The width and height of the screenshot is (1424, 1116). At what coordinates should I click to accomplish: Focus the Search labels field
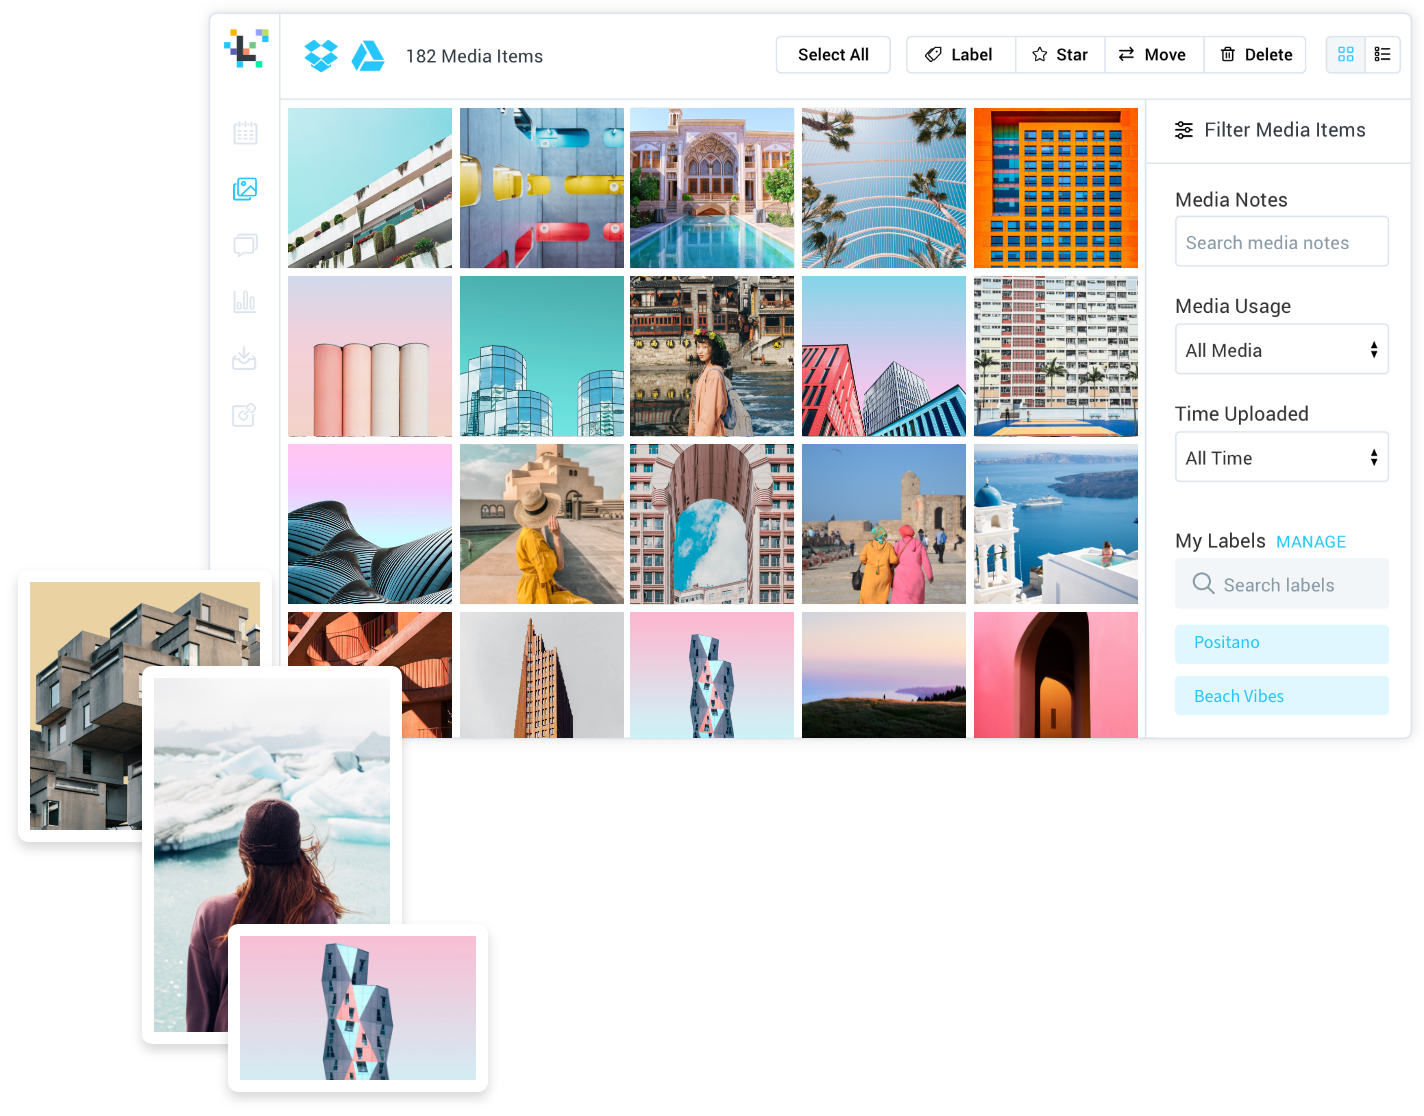(1282, 584)
